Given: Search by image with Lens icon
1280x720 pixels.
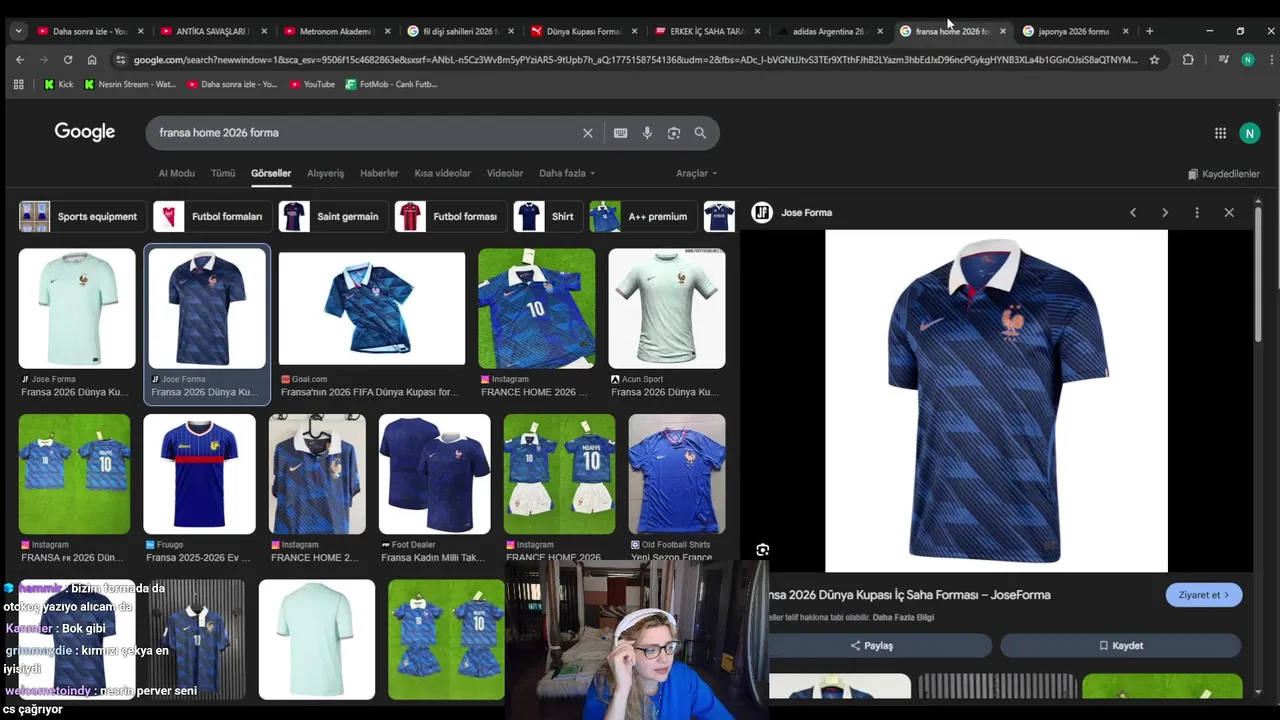Looking at the screenshot, I should pyautogui.click(x=674, y=133).
